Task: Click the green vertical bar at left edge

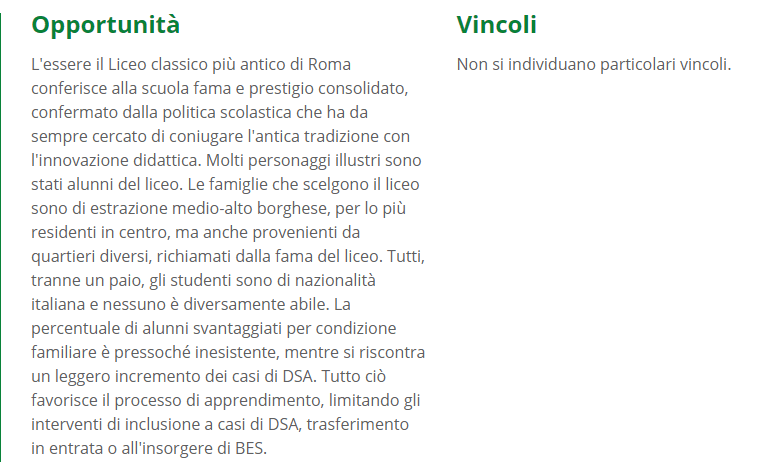Action: coord(2,230)
